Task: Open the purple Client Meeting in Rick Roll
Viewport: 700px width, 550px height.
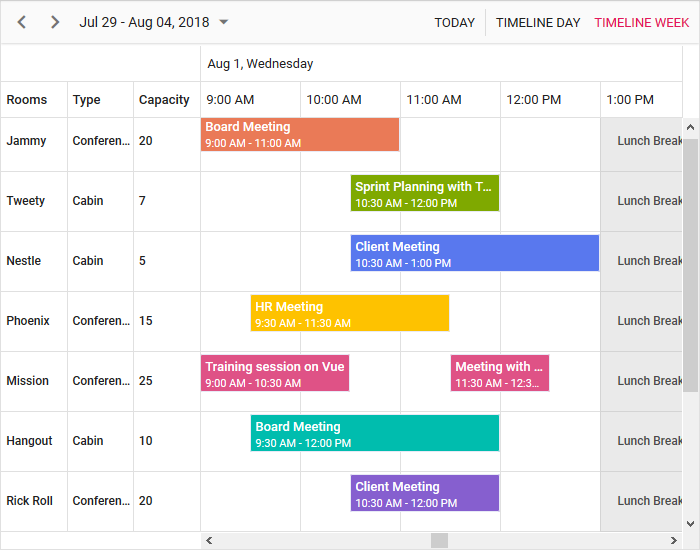Action: click(x=425, y=494)
